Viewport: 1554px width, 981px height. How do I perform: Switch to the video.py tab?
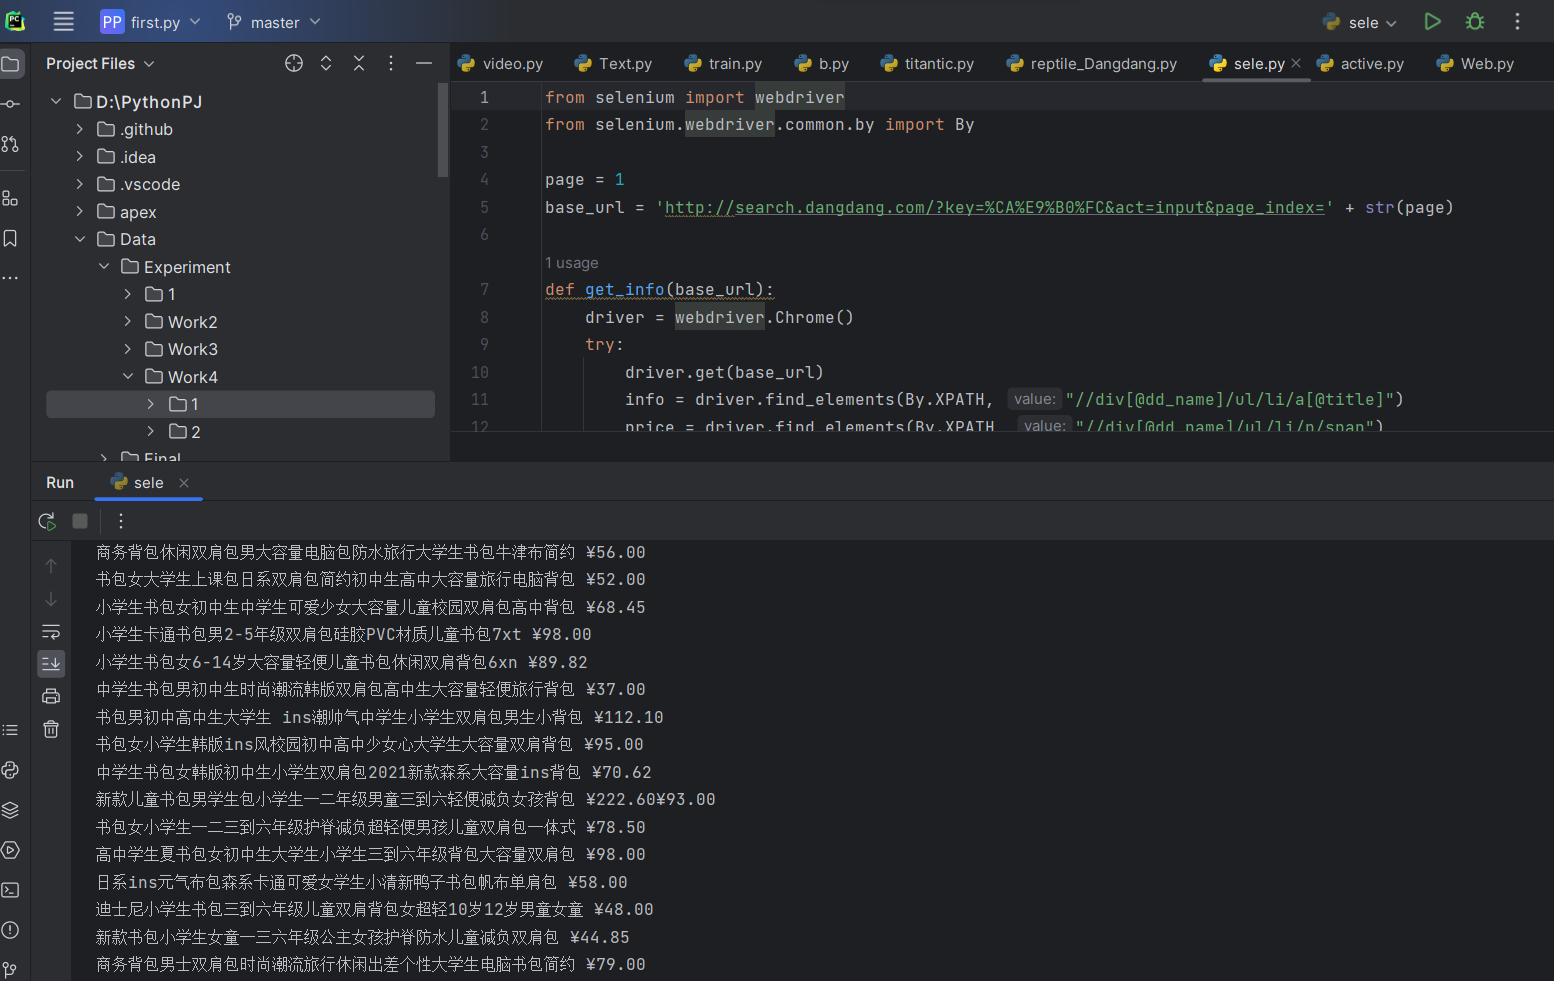[501, 63]
